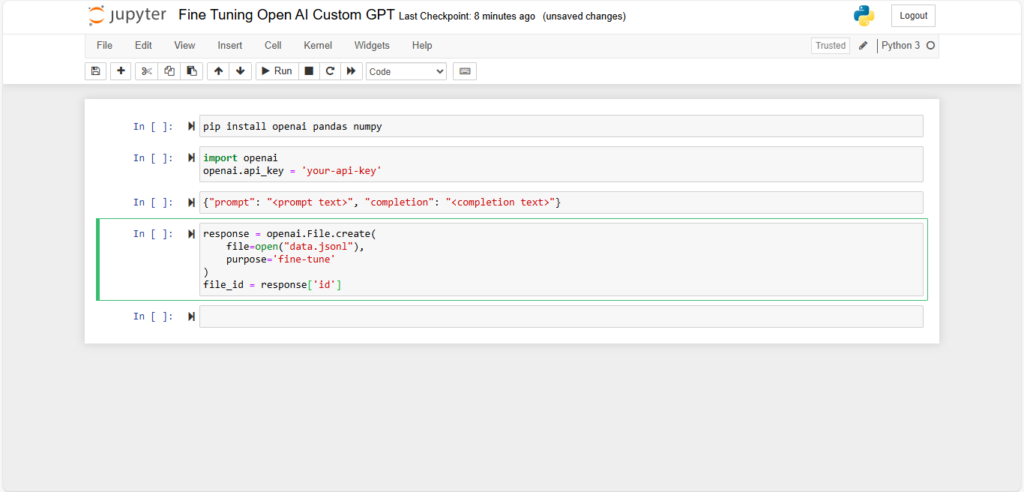Screen dimensions: 1024x492
Task: Click the "<completion text>" string
Action: (501, 203)
